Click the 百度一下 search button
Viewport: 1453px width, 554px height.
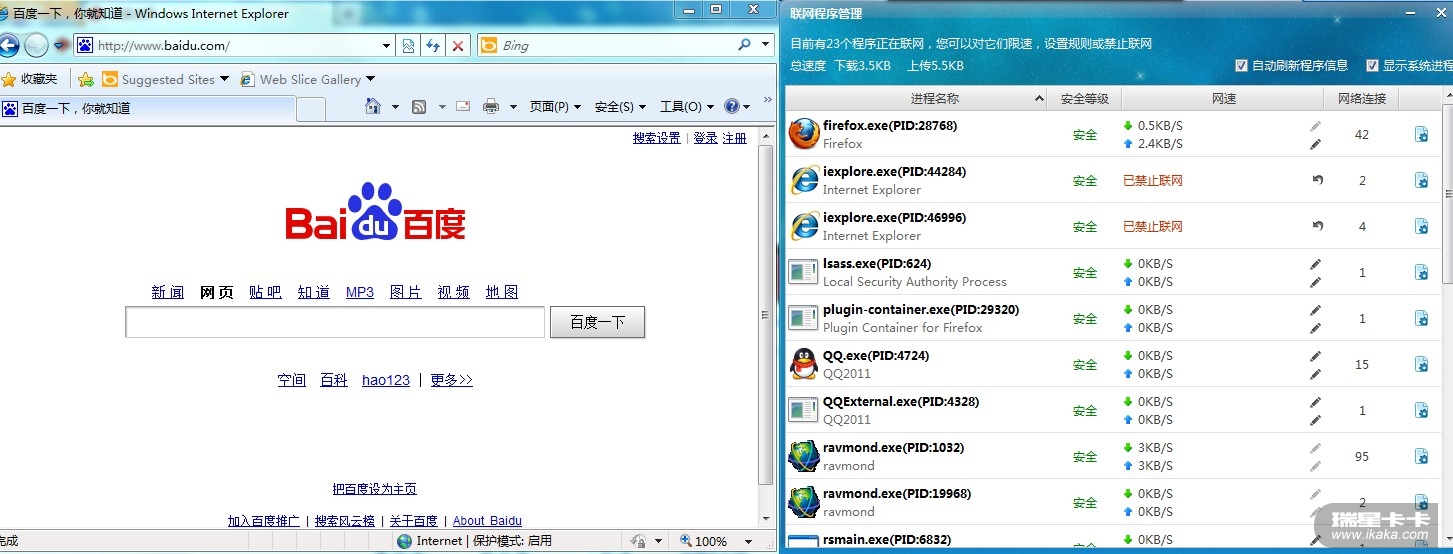click(x=597, y=322)
